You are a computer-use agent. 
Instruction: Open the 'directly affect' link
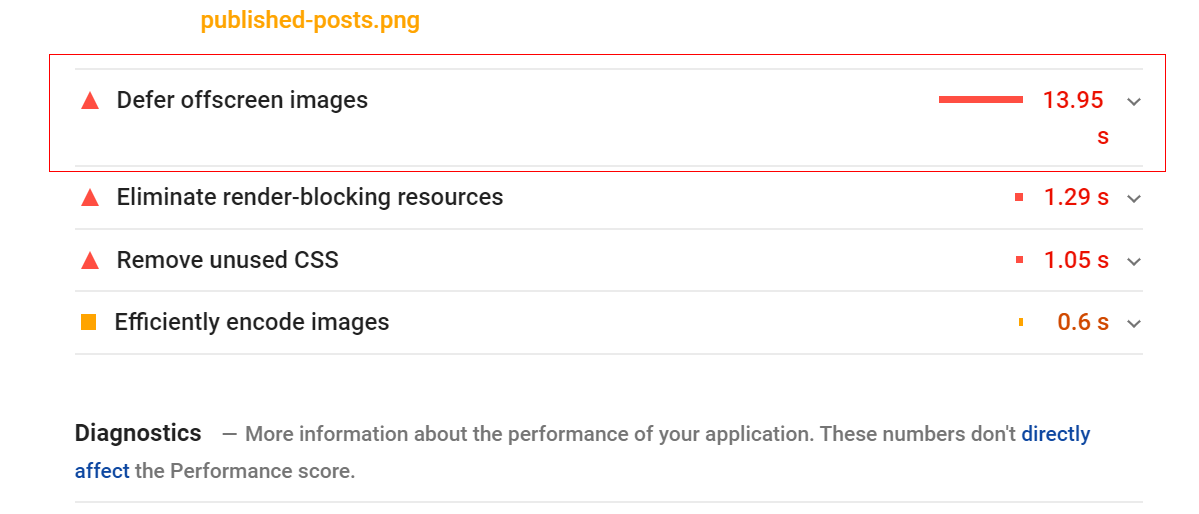point(1055,434)
